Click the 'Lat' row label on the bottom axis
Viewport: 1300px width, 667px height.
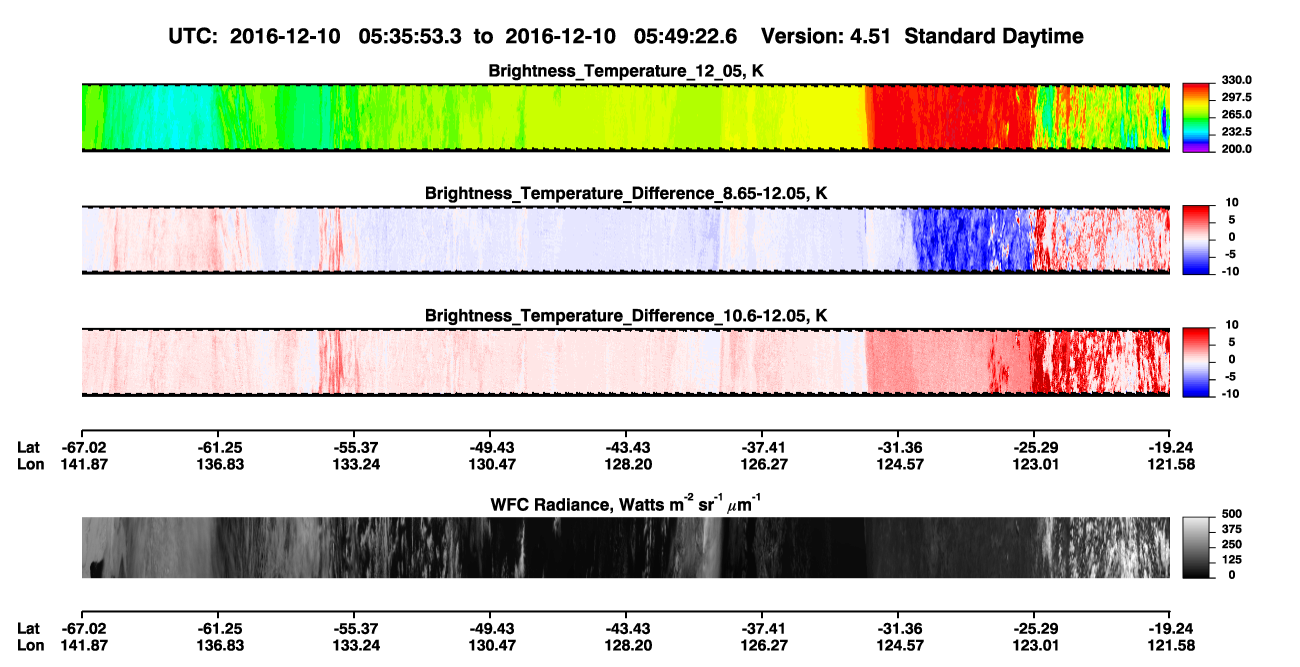[x=29, y=628]
